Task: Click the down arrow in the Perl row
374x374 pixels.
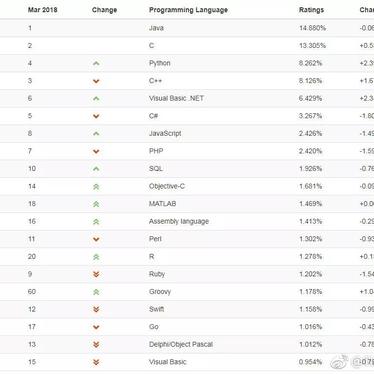Action: click(x=96, y=239)
